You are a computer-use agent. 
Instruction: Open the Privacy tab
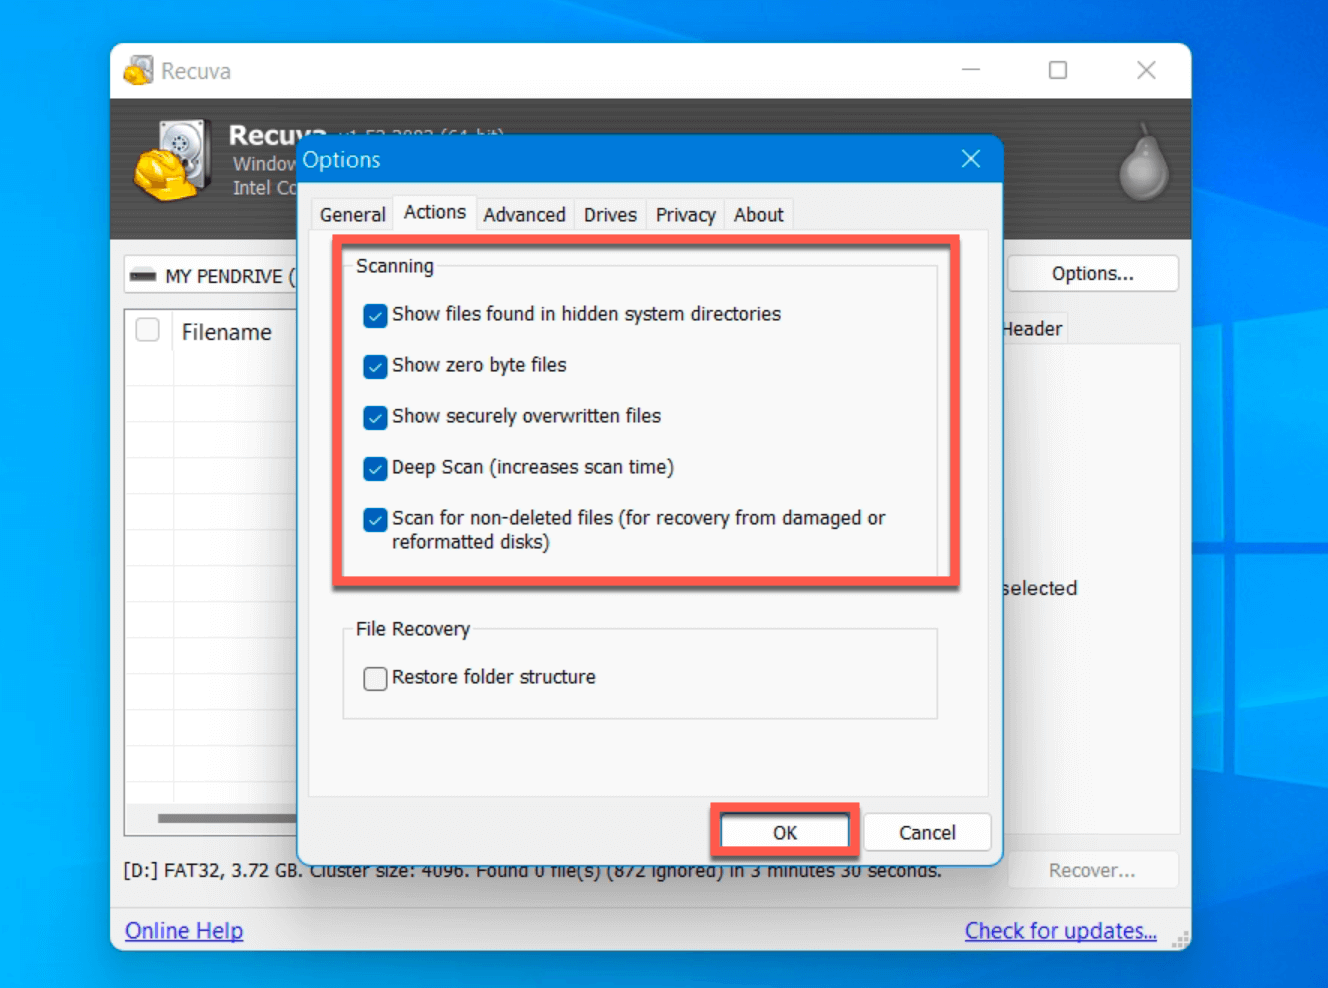685,215
